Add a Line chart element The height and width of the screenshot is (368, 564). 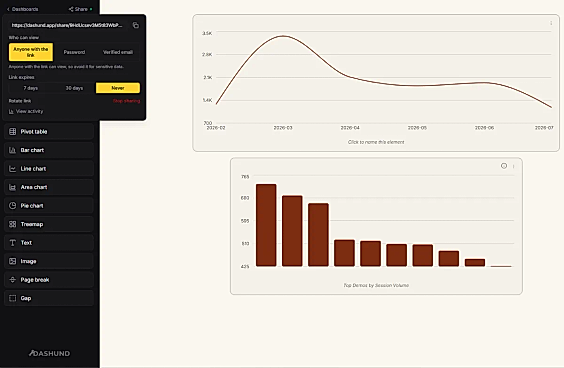pyautogui.click(x=49, y=169)
